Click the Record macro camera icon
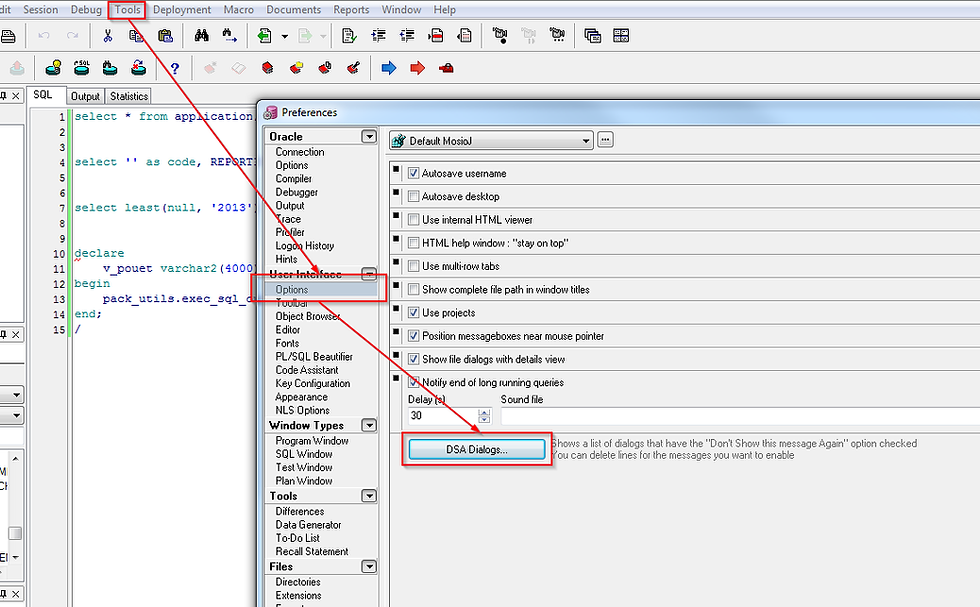Viewport: 980px width, 607px height. [500, 36]
